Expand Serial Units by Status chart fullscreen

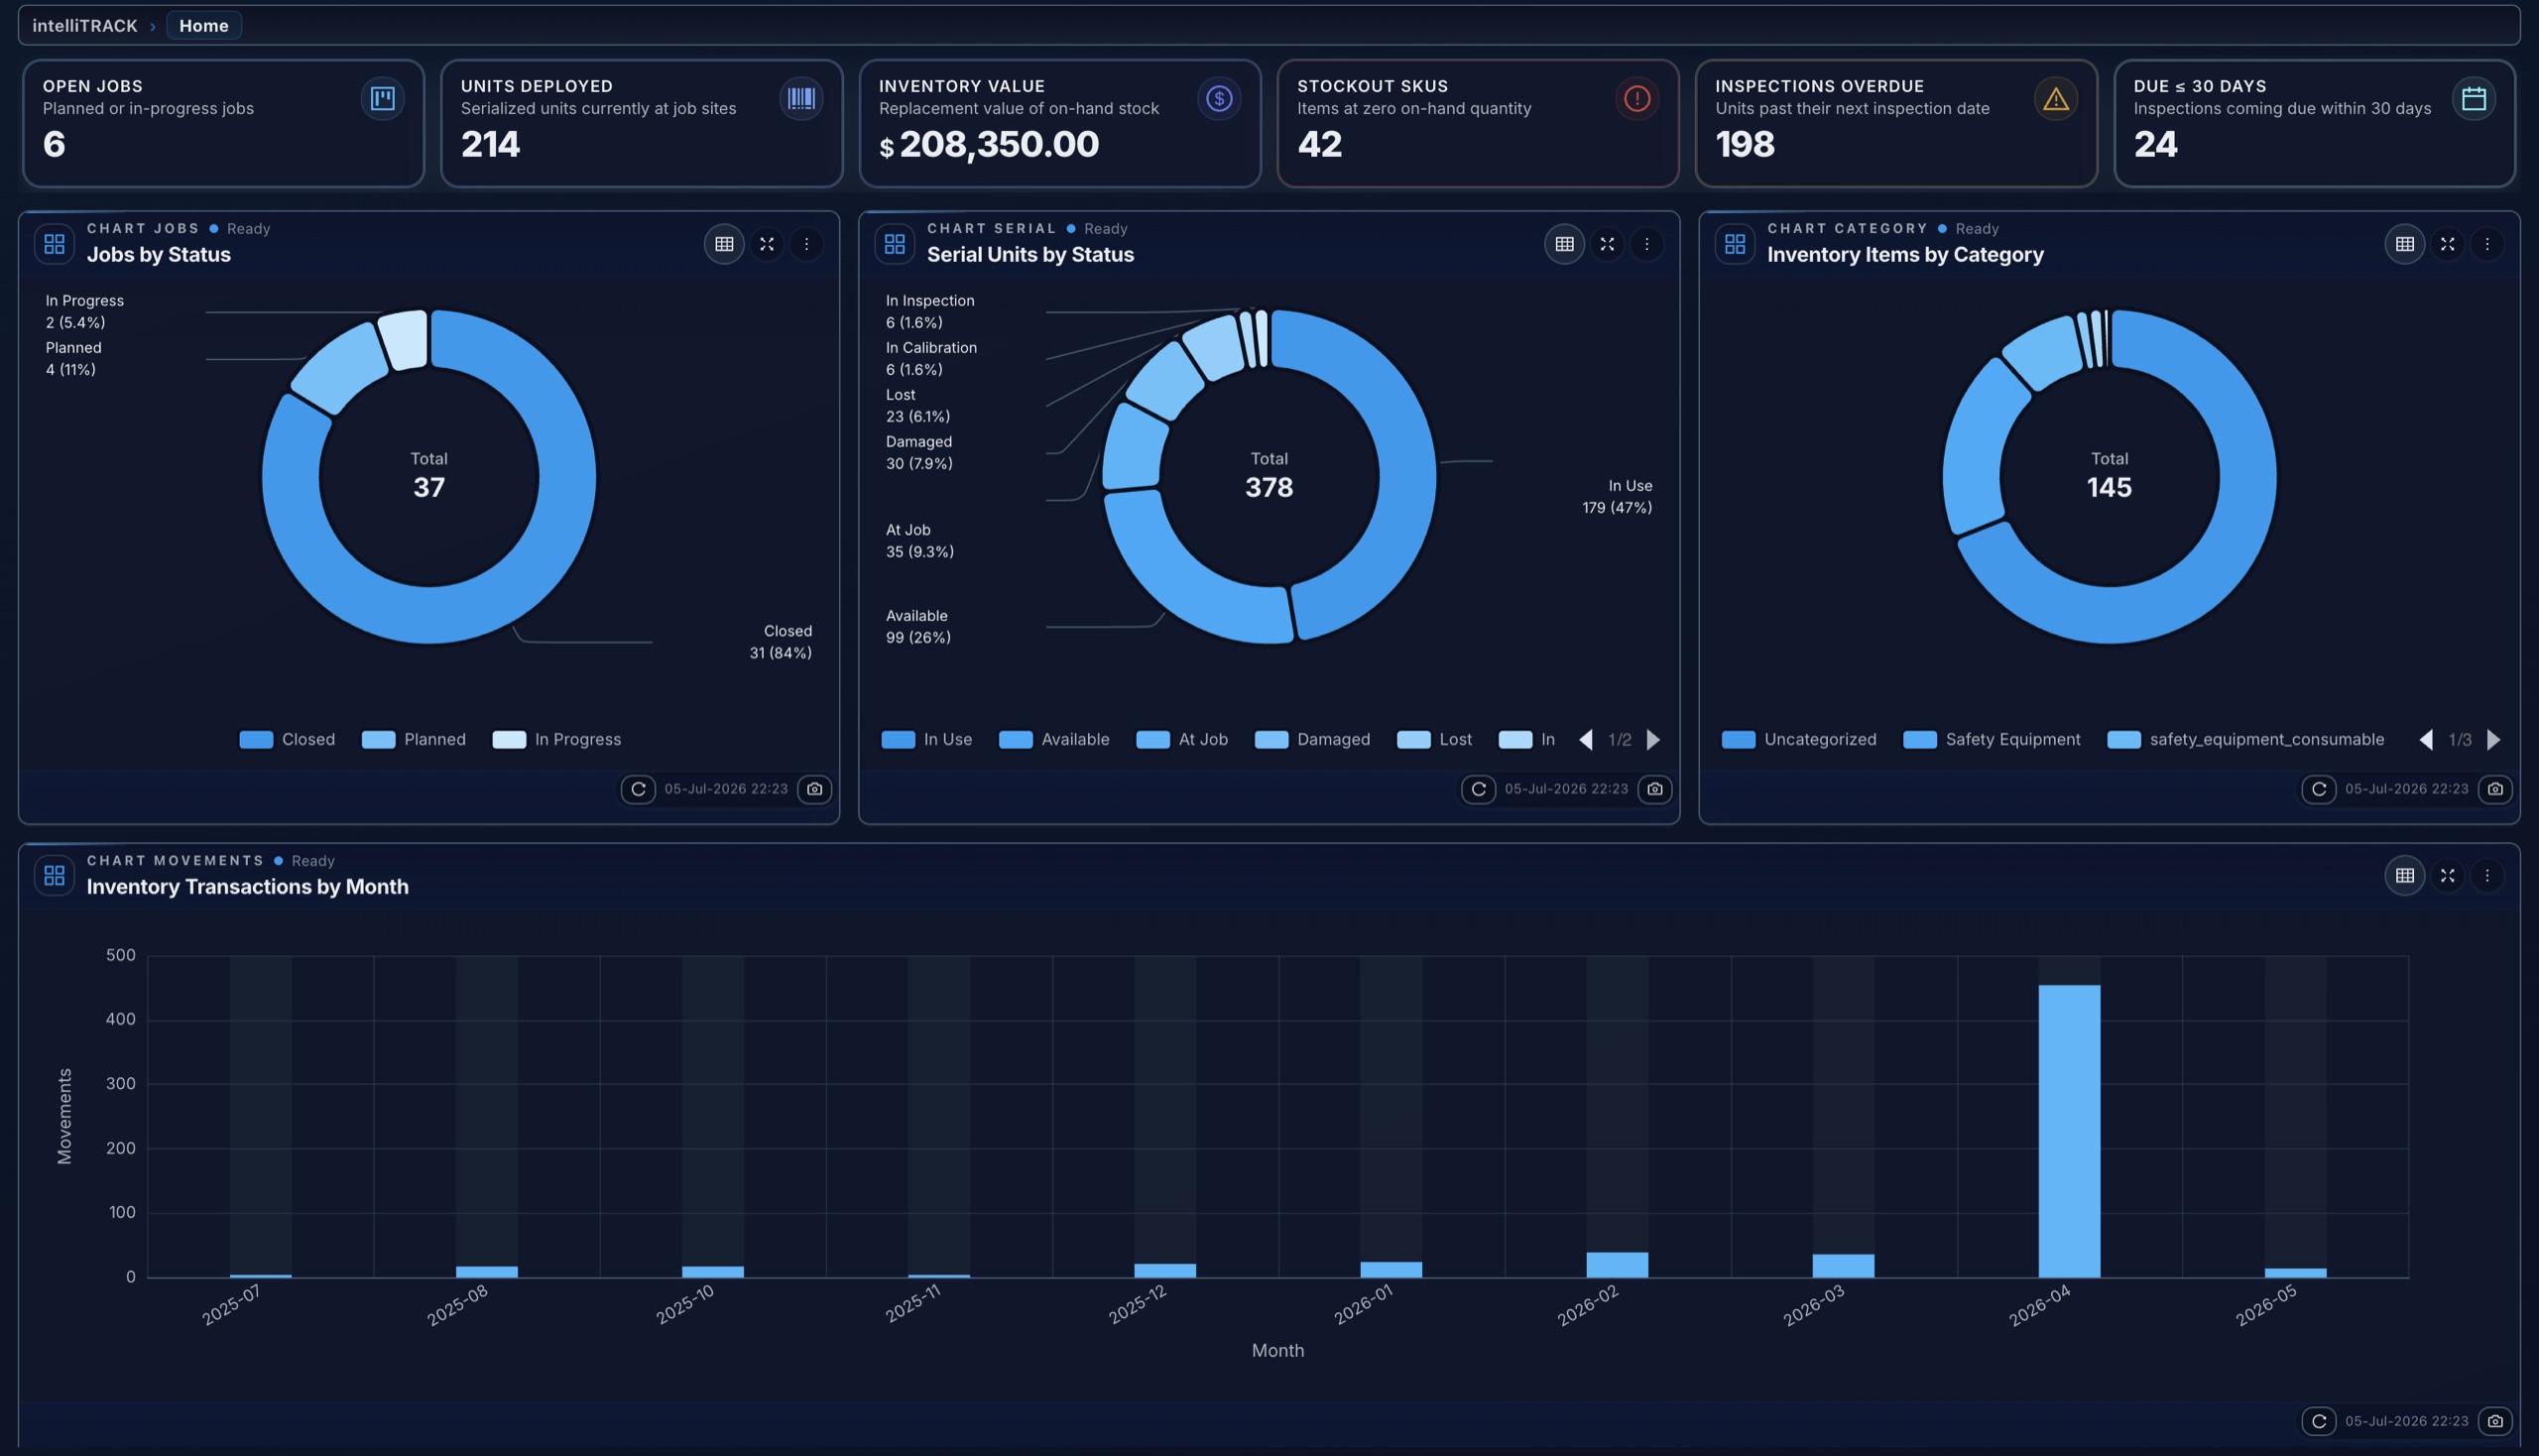1607,244
